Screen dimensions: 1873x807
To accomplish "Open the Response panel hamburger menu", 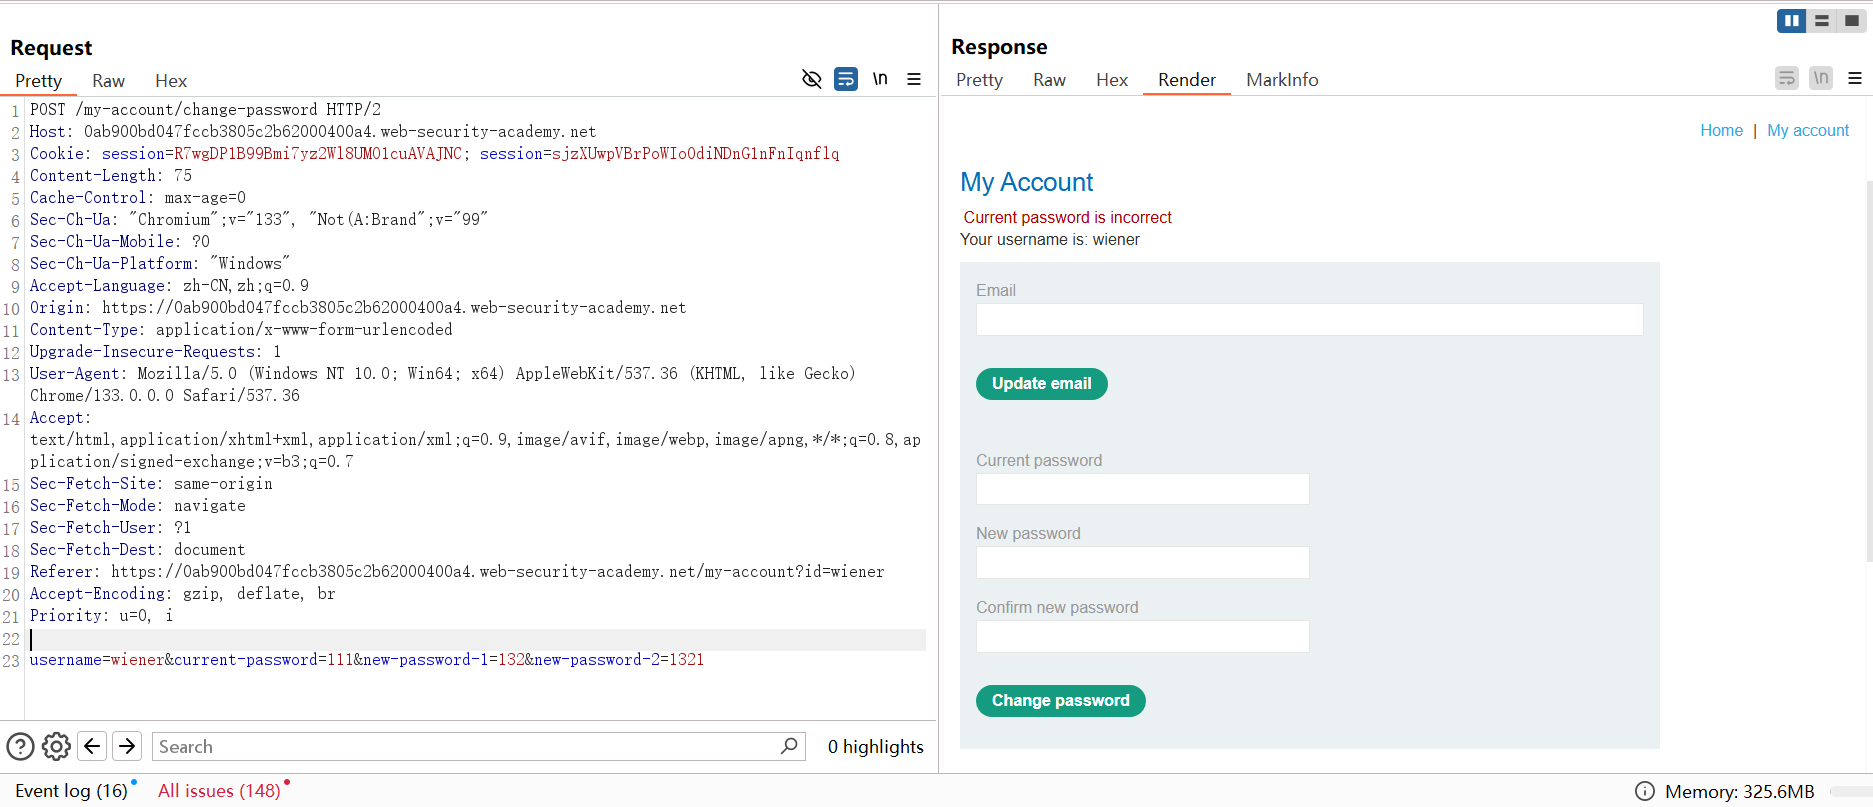I will (x=1855, y=78).
